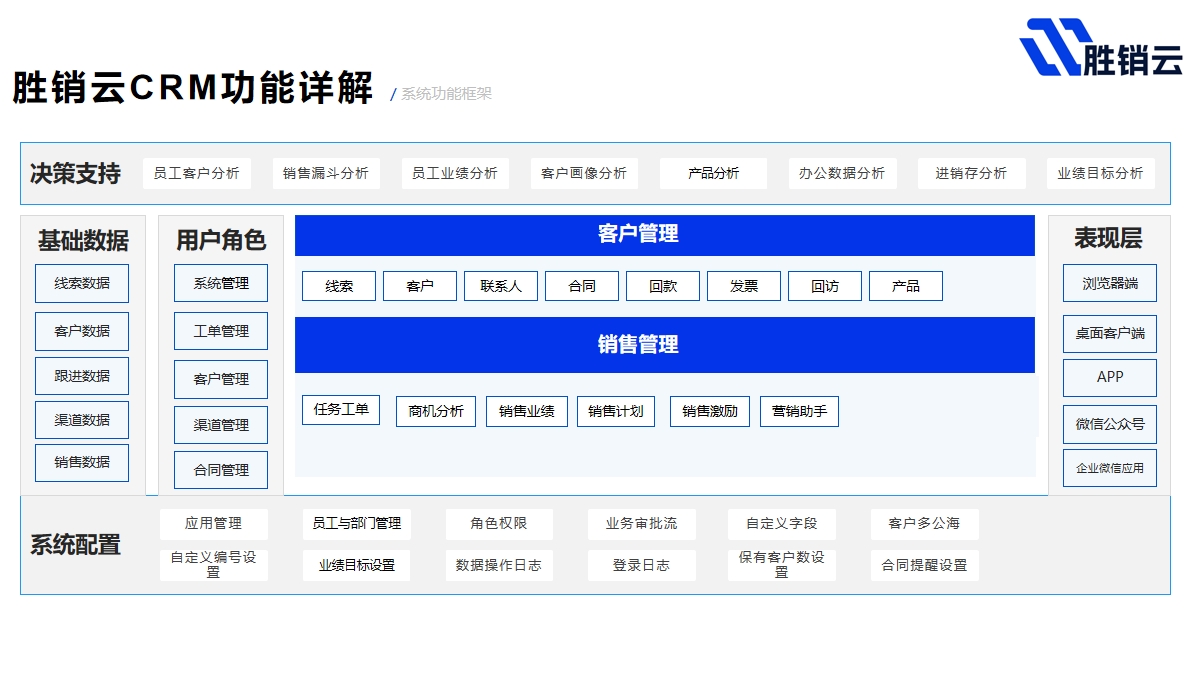Open 任务工单 under 销售管理

click(x=341, y=410)
